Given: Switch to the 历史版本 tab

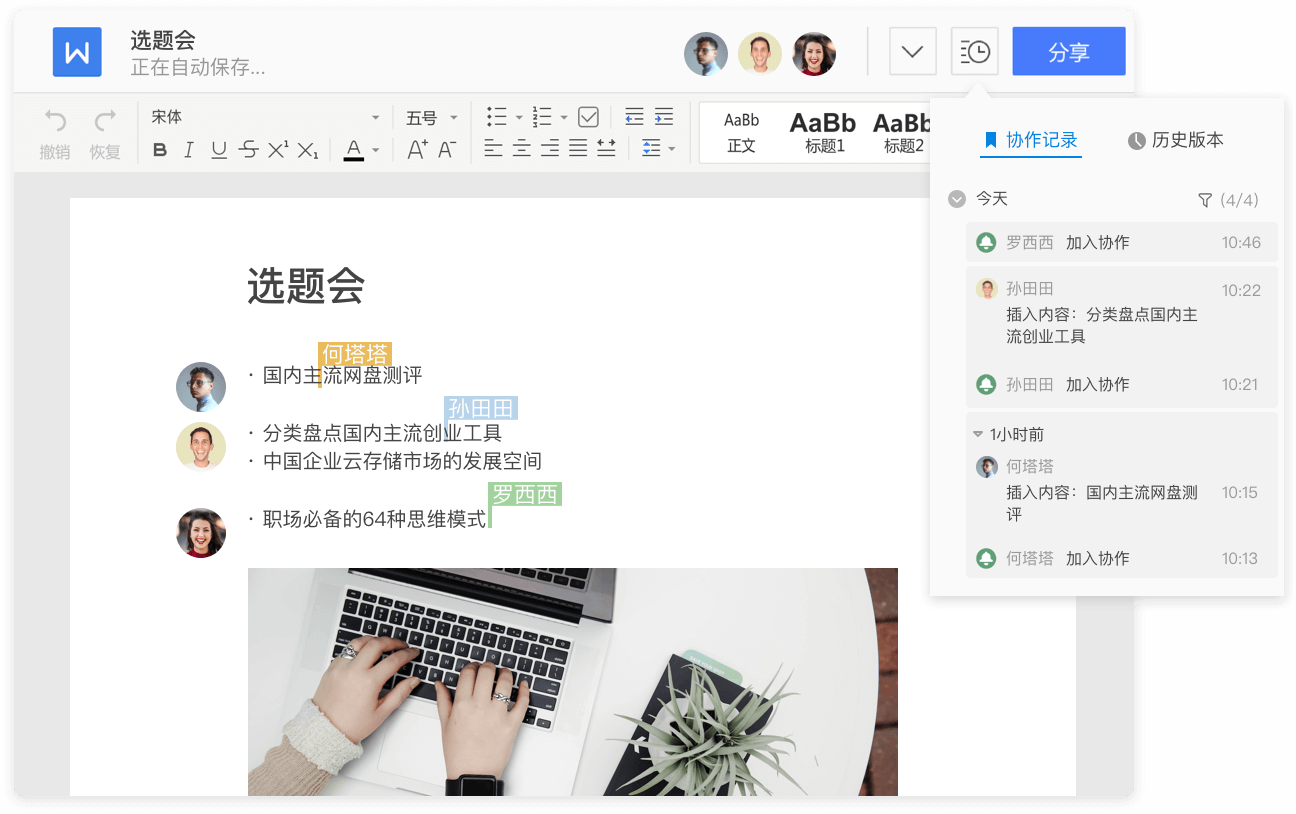Looking at the screenshot, I should (x=1175, y=140).
